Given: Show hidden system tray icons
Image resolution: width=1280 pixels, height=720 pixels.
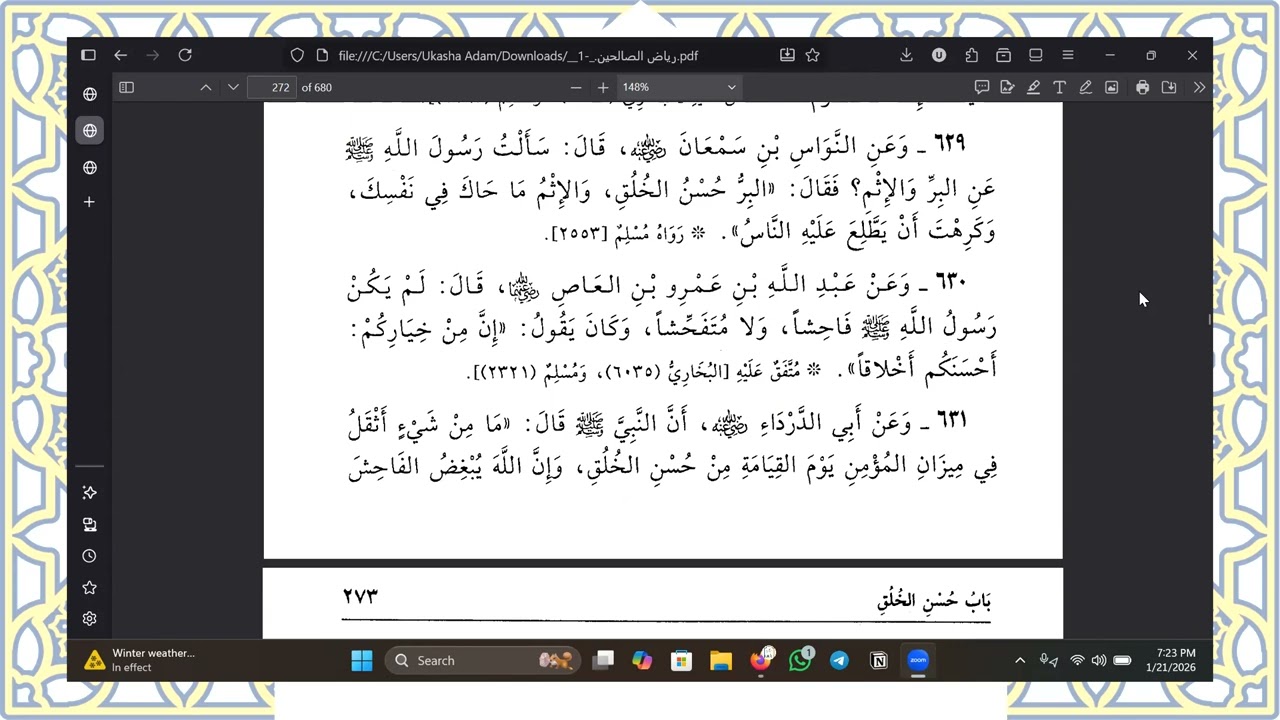Looking at the screenshot, I should pyautogui.click(x=1020, y=660).
